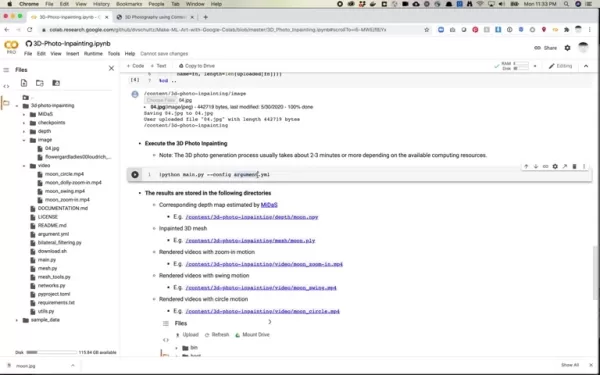
Task: Add a new Code cell
Action: coord(135,66)
